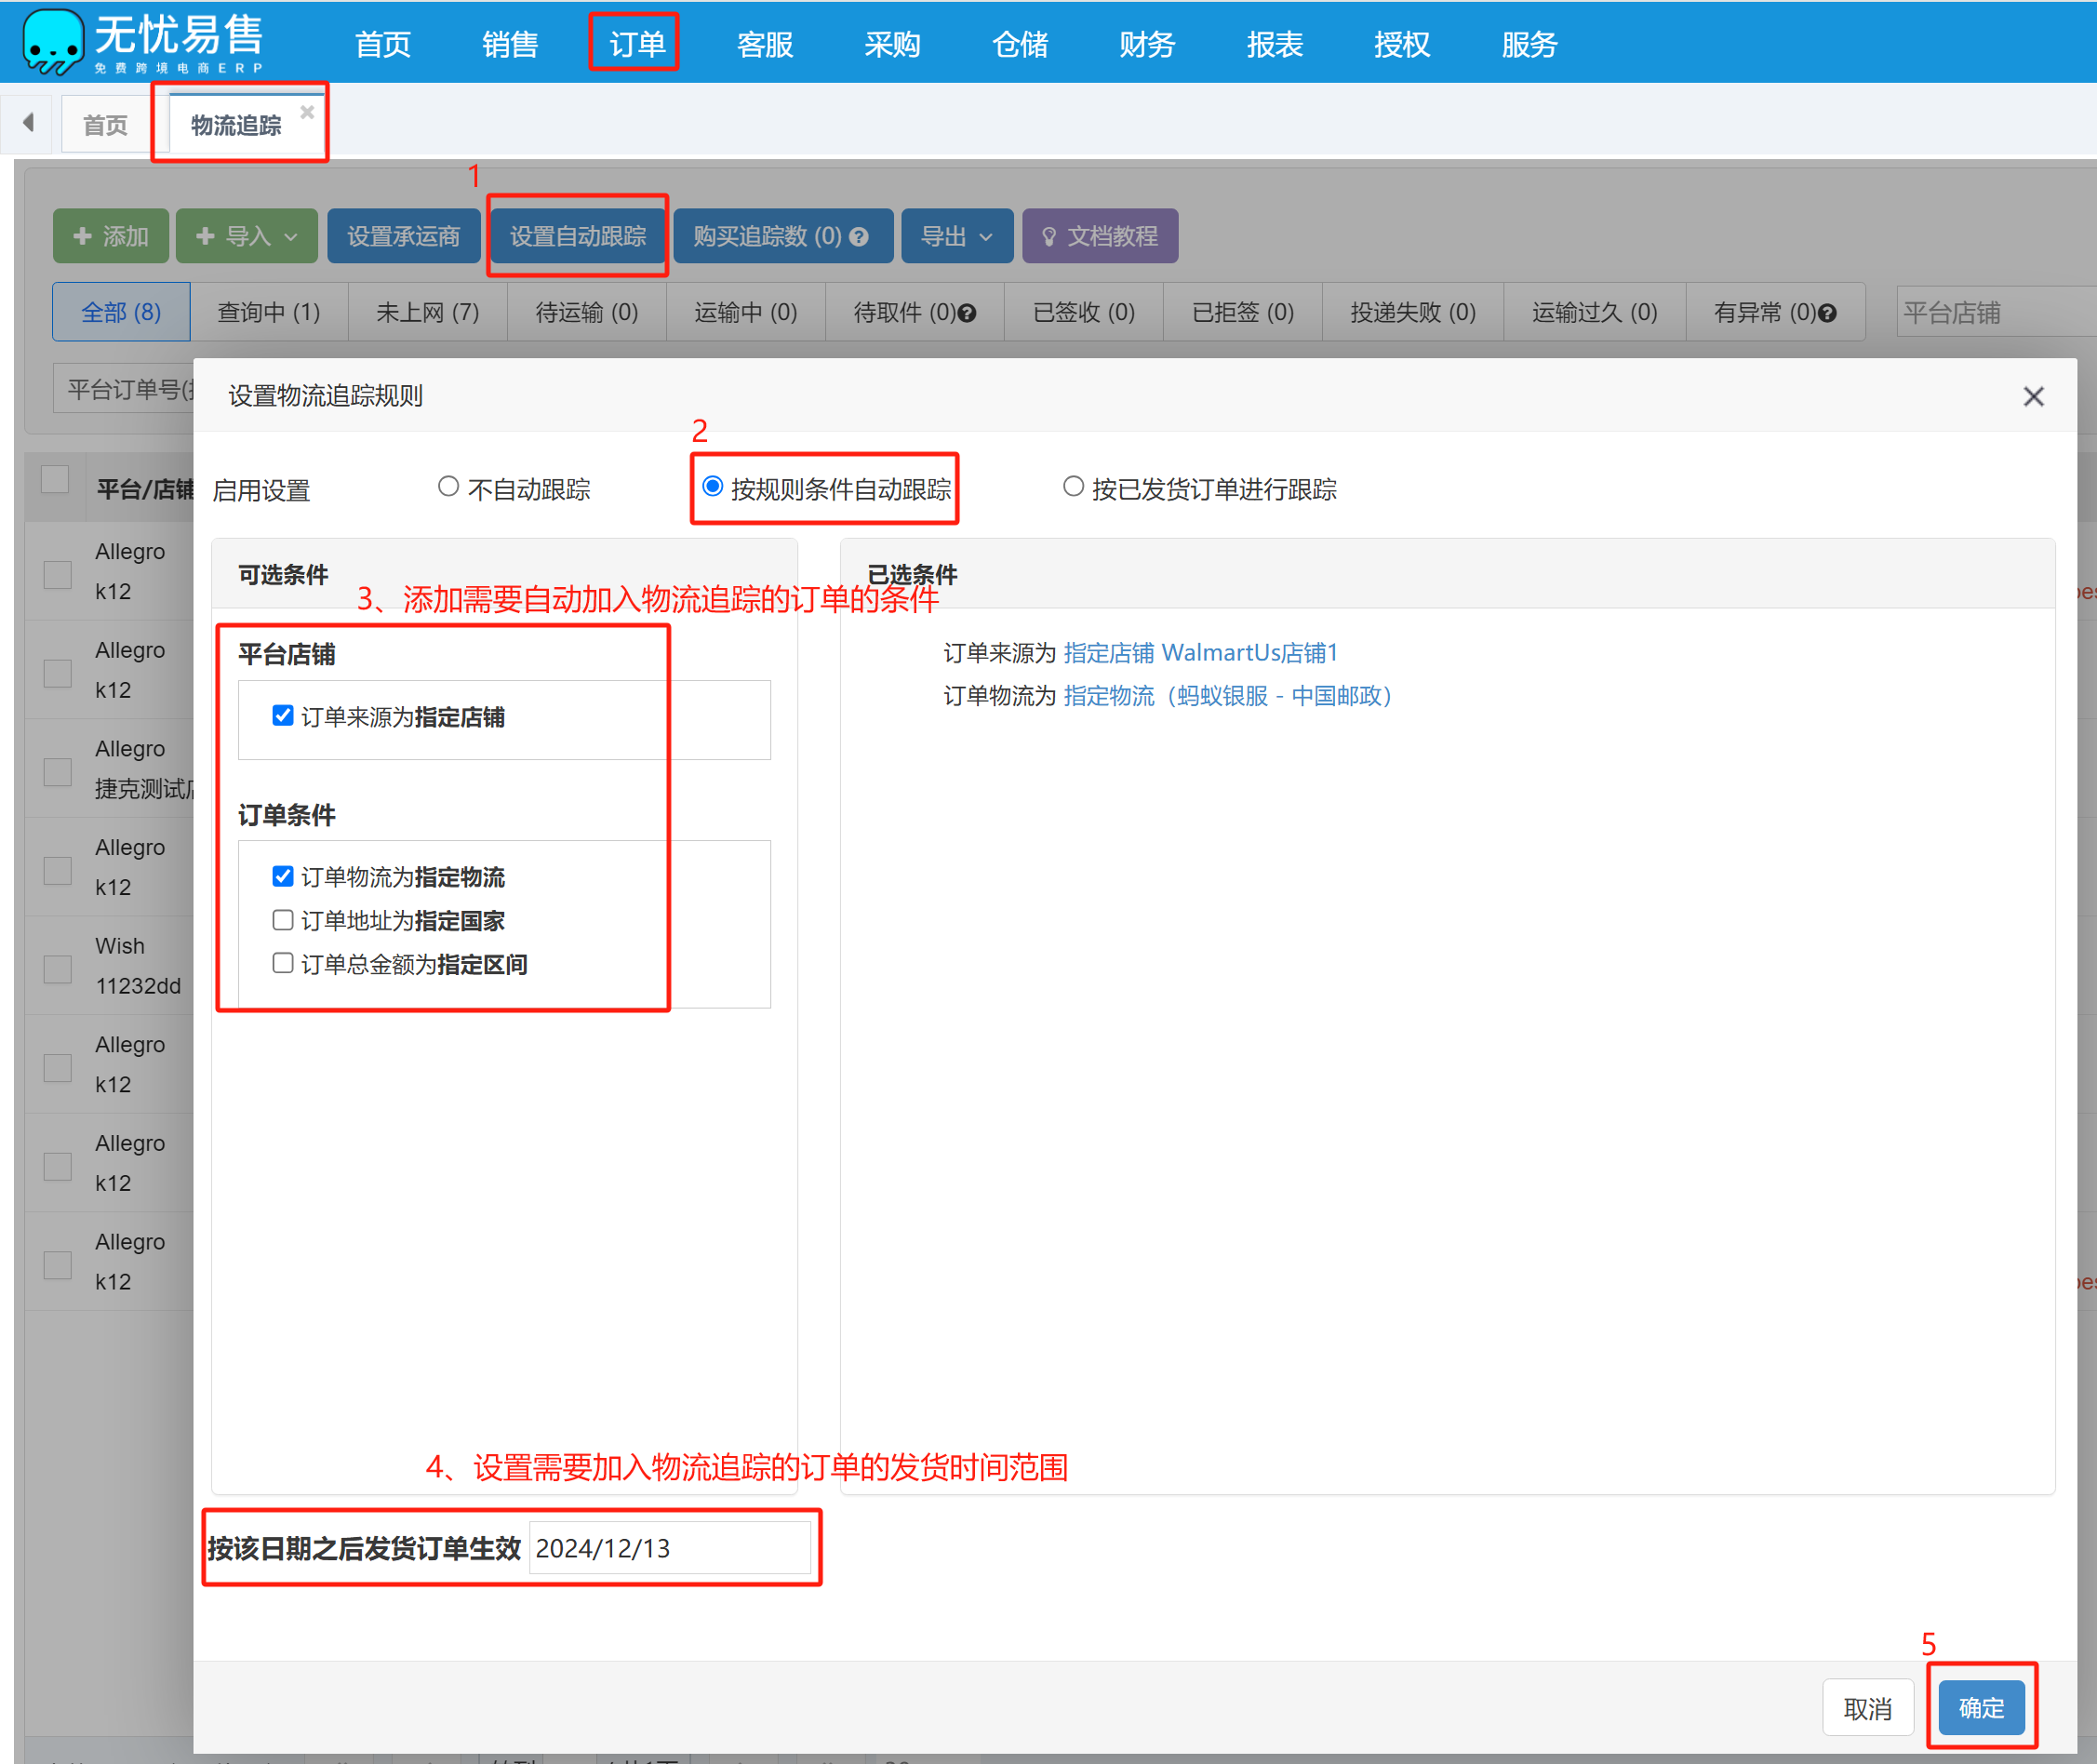This screenshot has height=1764, width=2097.
Task: Open 文档教程 with the lightbulb icon
Action: coord(1099,237)
